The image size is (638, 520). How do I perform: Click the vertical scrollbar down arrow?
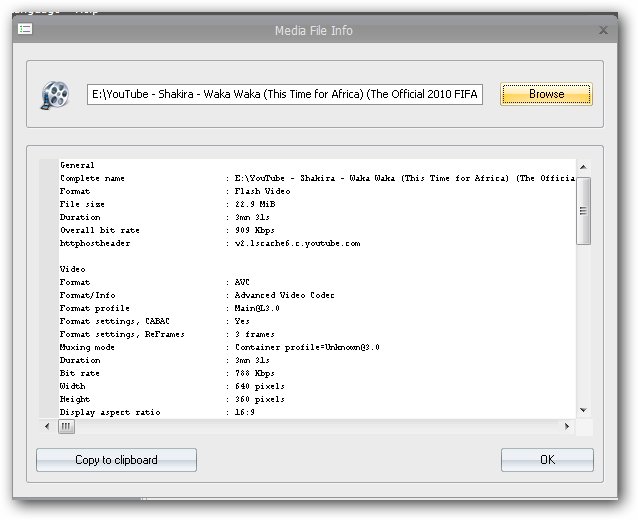pyautogui.click(x=583, y=410)
